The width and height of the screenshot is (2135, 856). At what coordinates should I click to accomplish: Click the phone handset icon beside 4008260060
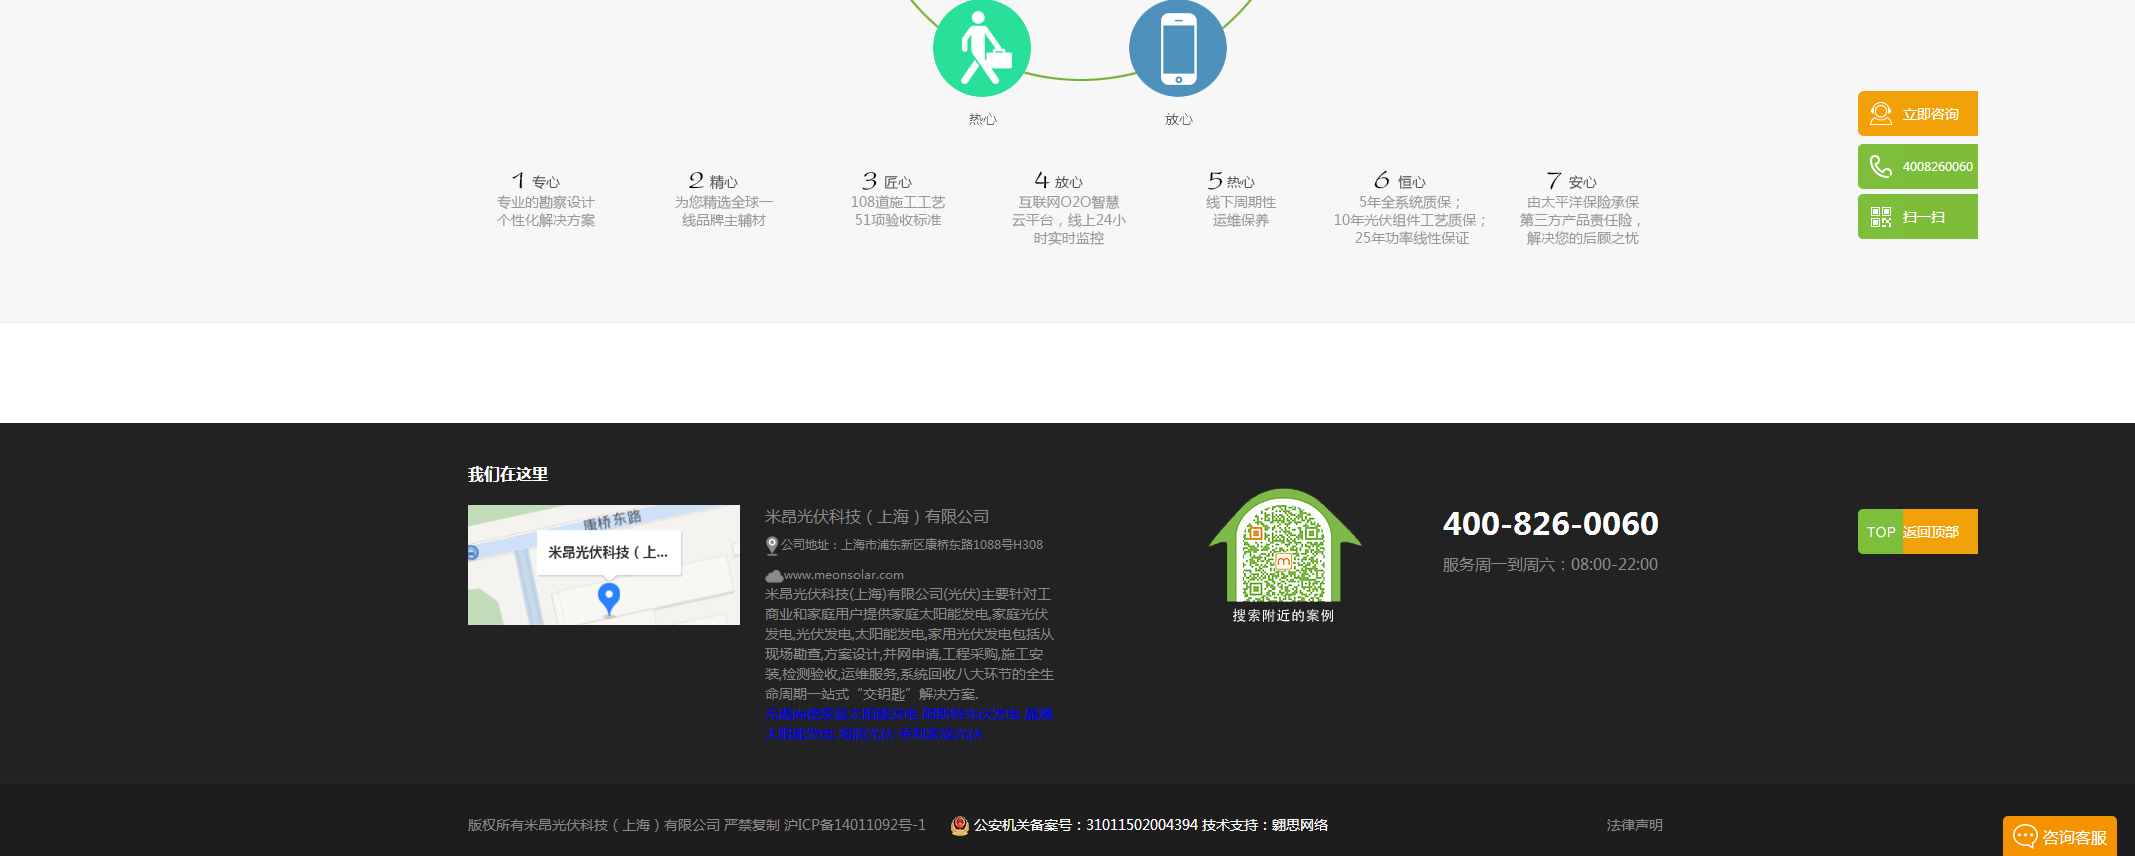[1880, 166]
